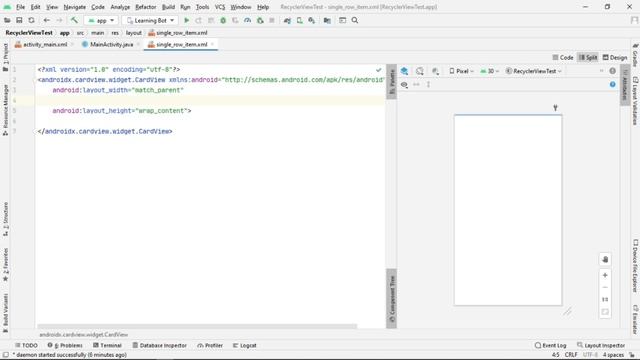This screenshot has height=360, width=640.
Task: Open the Terminal tool window
Action: (107, 345)
